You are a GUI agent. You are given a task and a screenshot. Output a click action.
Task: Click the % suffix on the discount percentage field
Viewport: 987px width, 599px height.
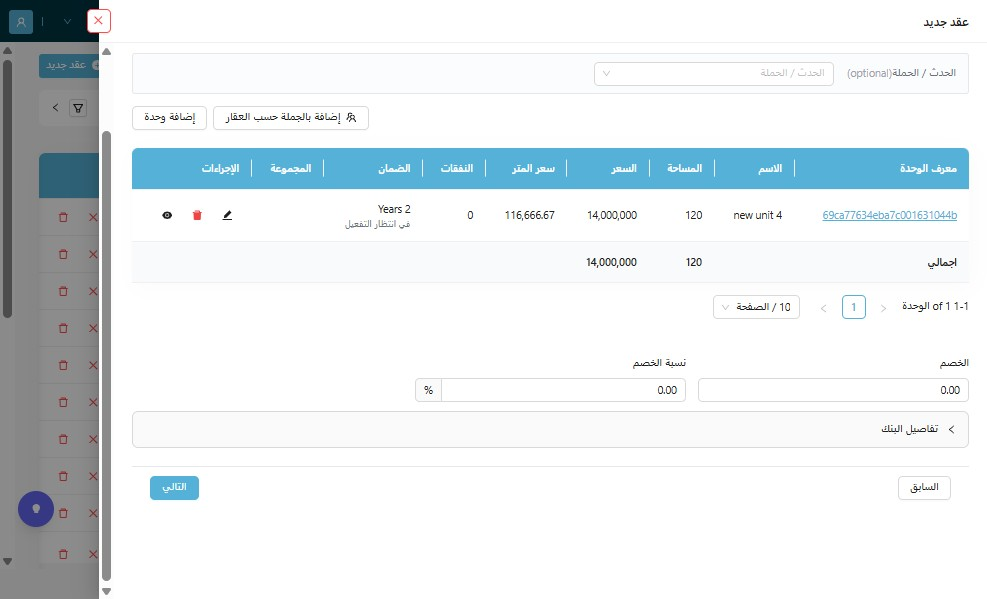(x=429, y=390)
